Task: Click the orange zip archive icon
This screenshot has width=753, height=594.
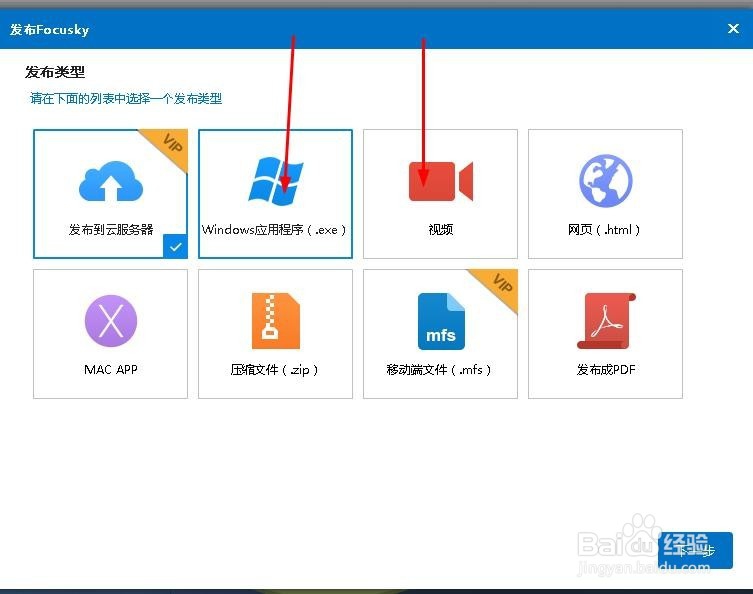Action: click(x=275, y=322)
